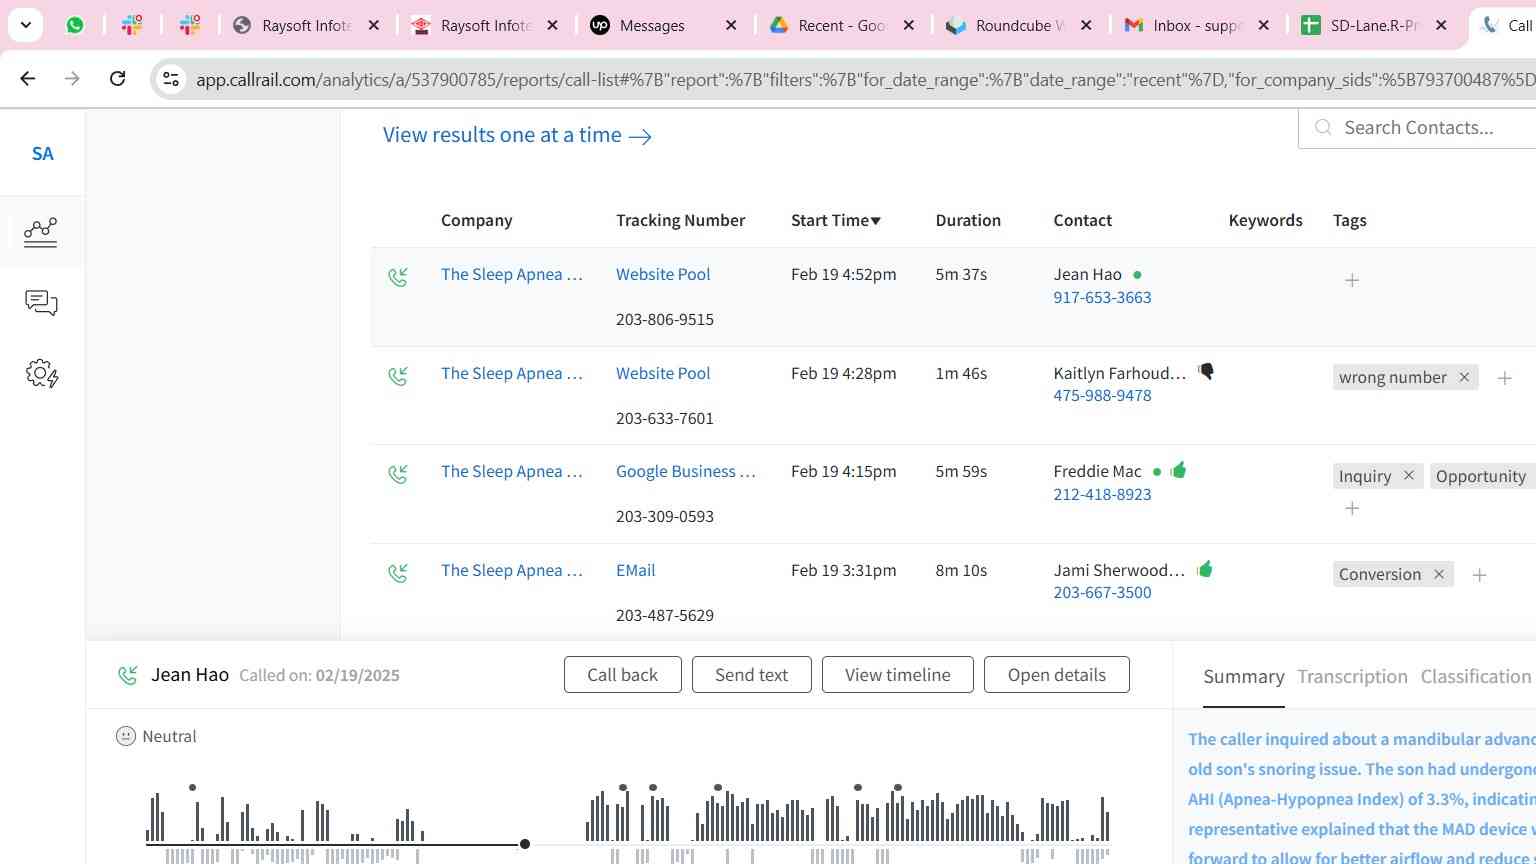Click the browser back arrow

28,78
